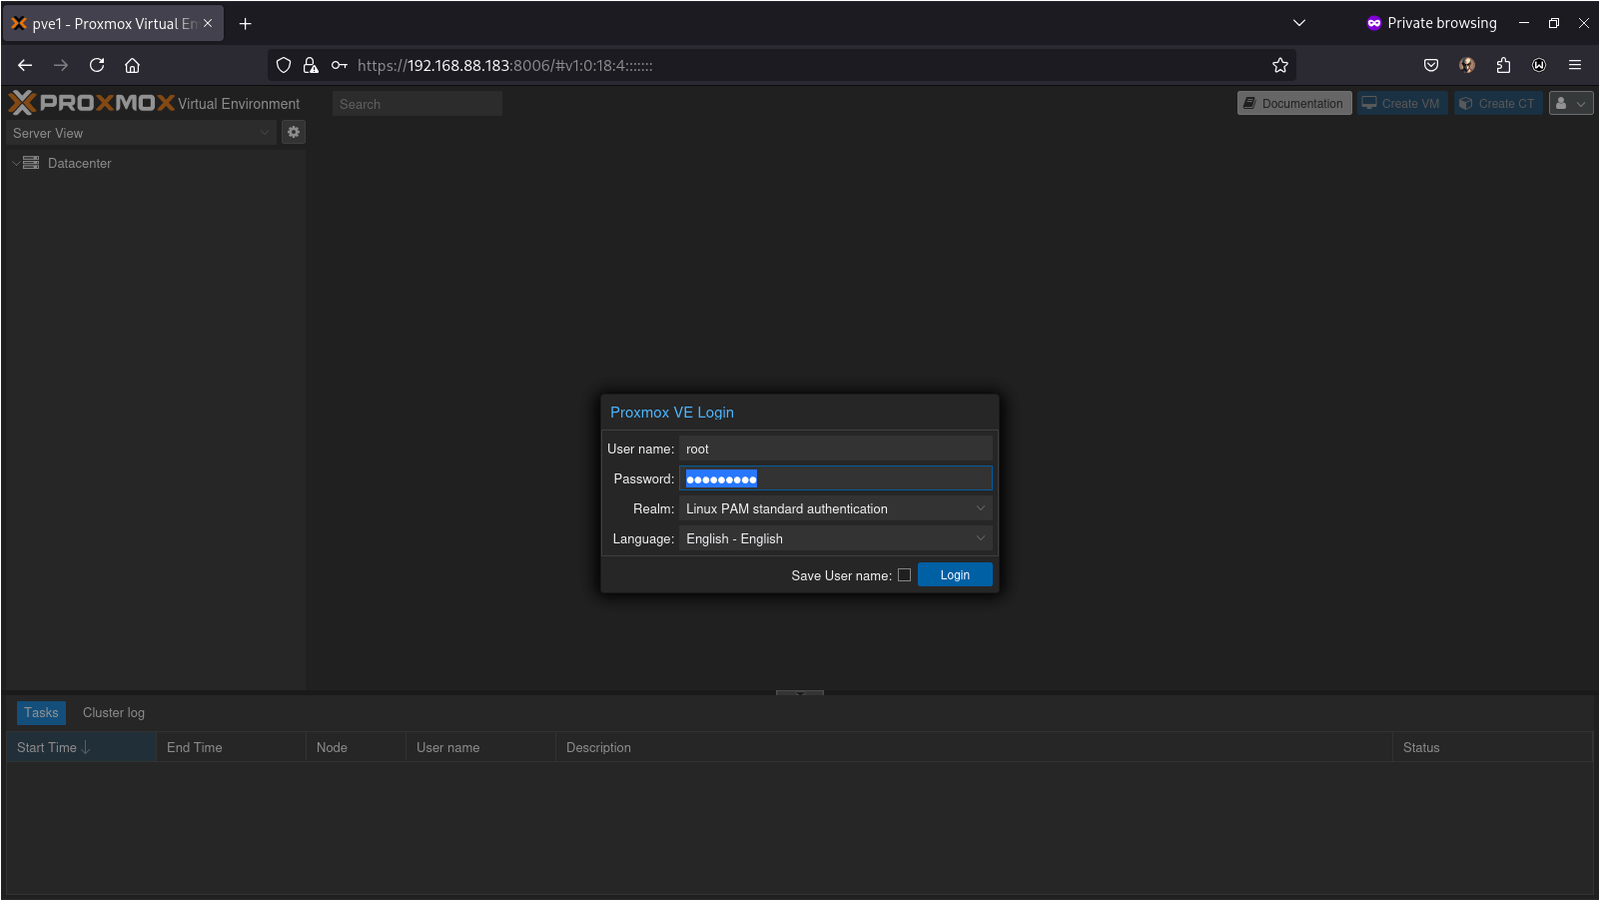Click the Password input field

tap(836, 479)
